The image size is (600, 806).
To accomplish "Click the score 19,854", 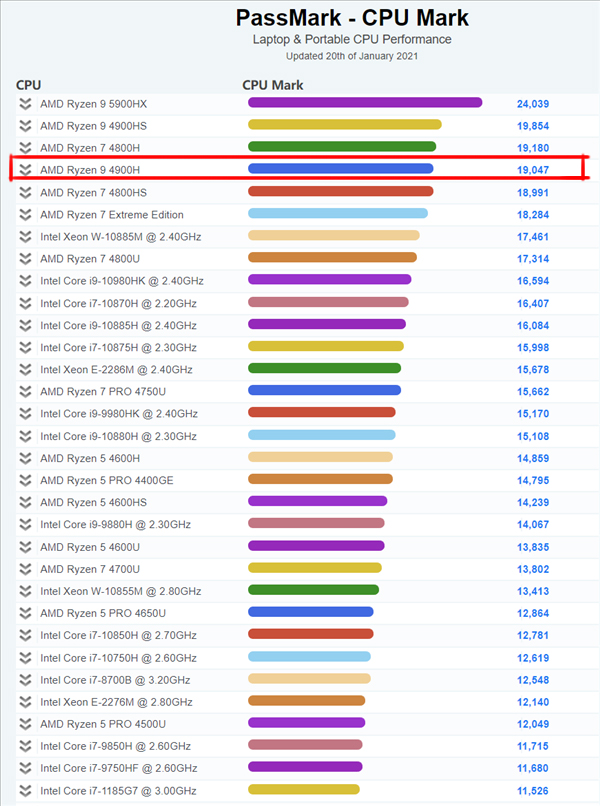I will pos(533,126).
